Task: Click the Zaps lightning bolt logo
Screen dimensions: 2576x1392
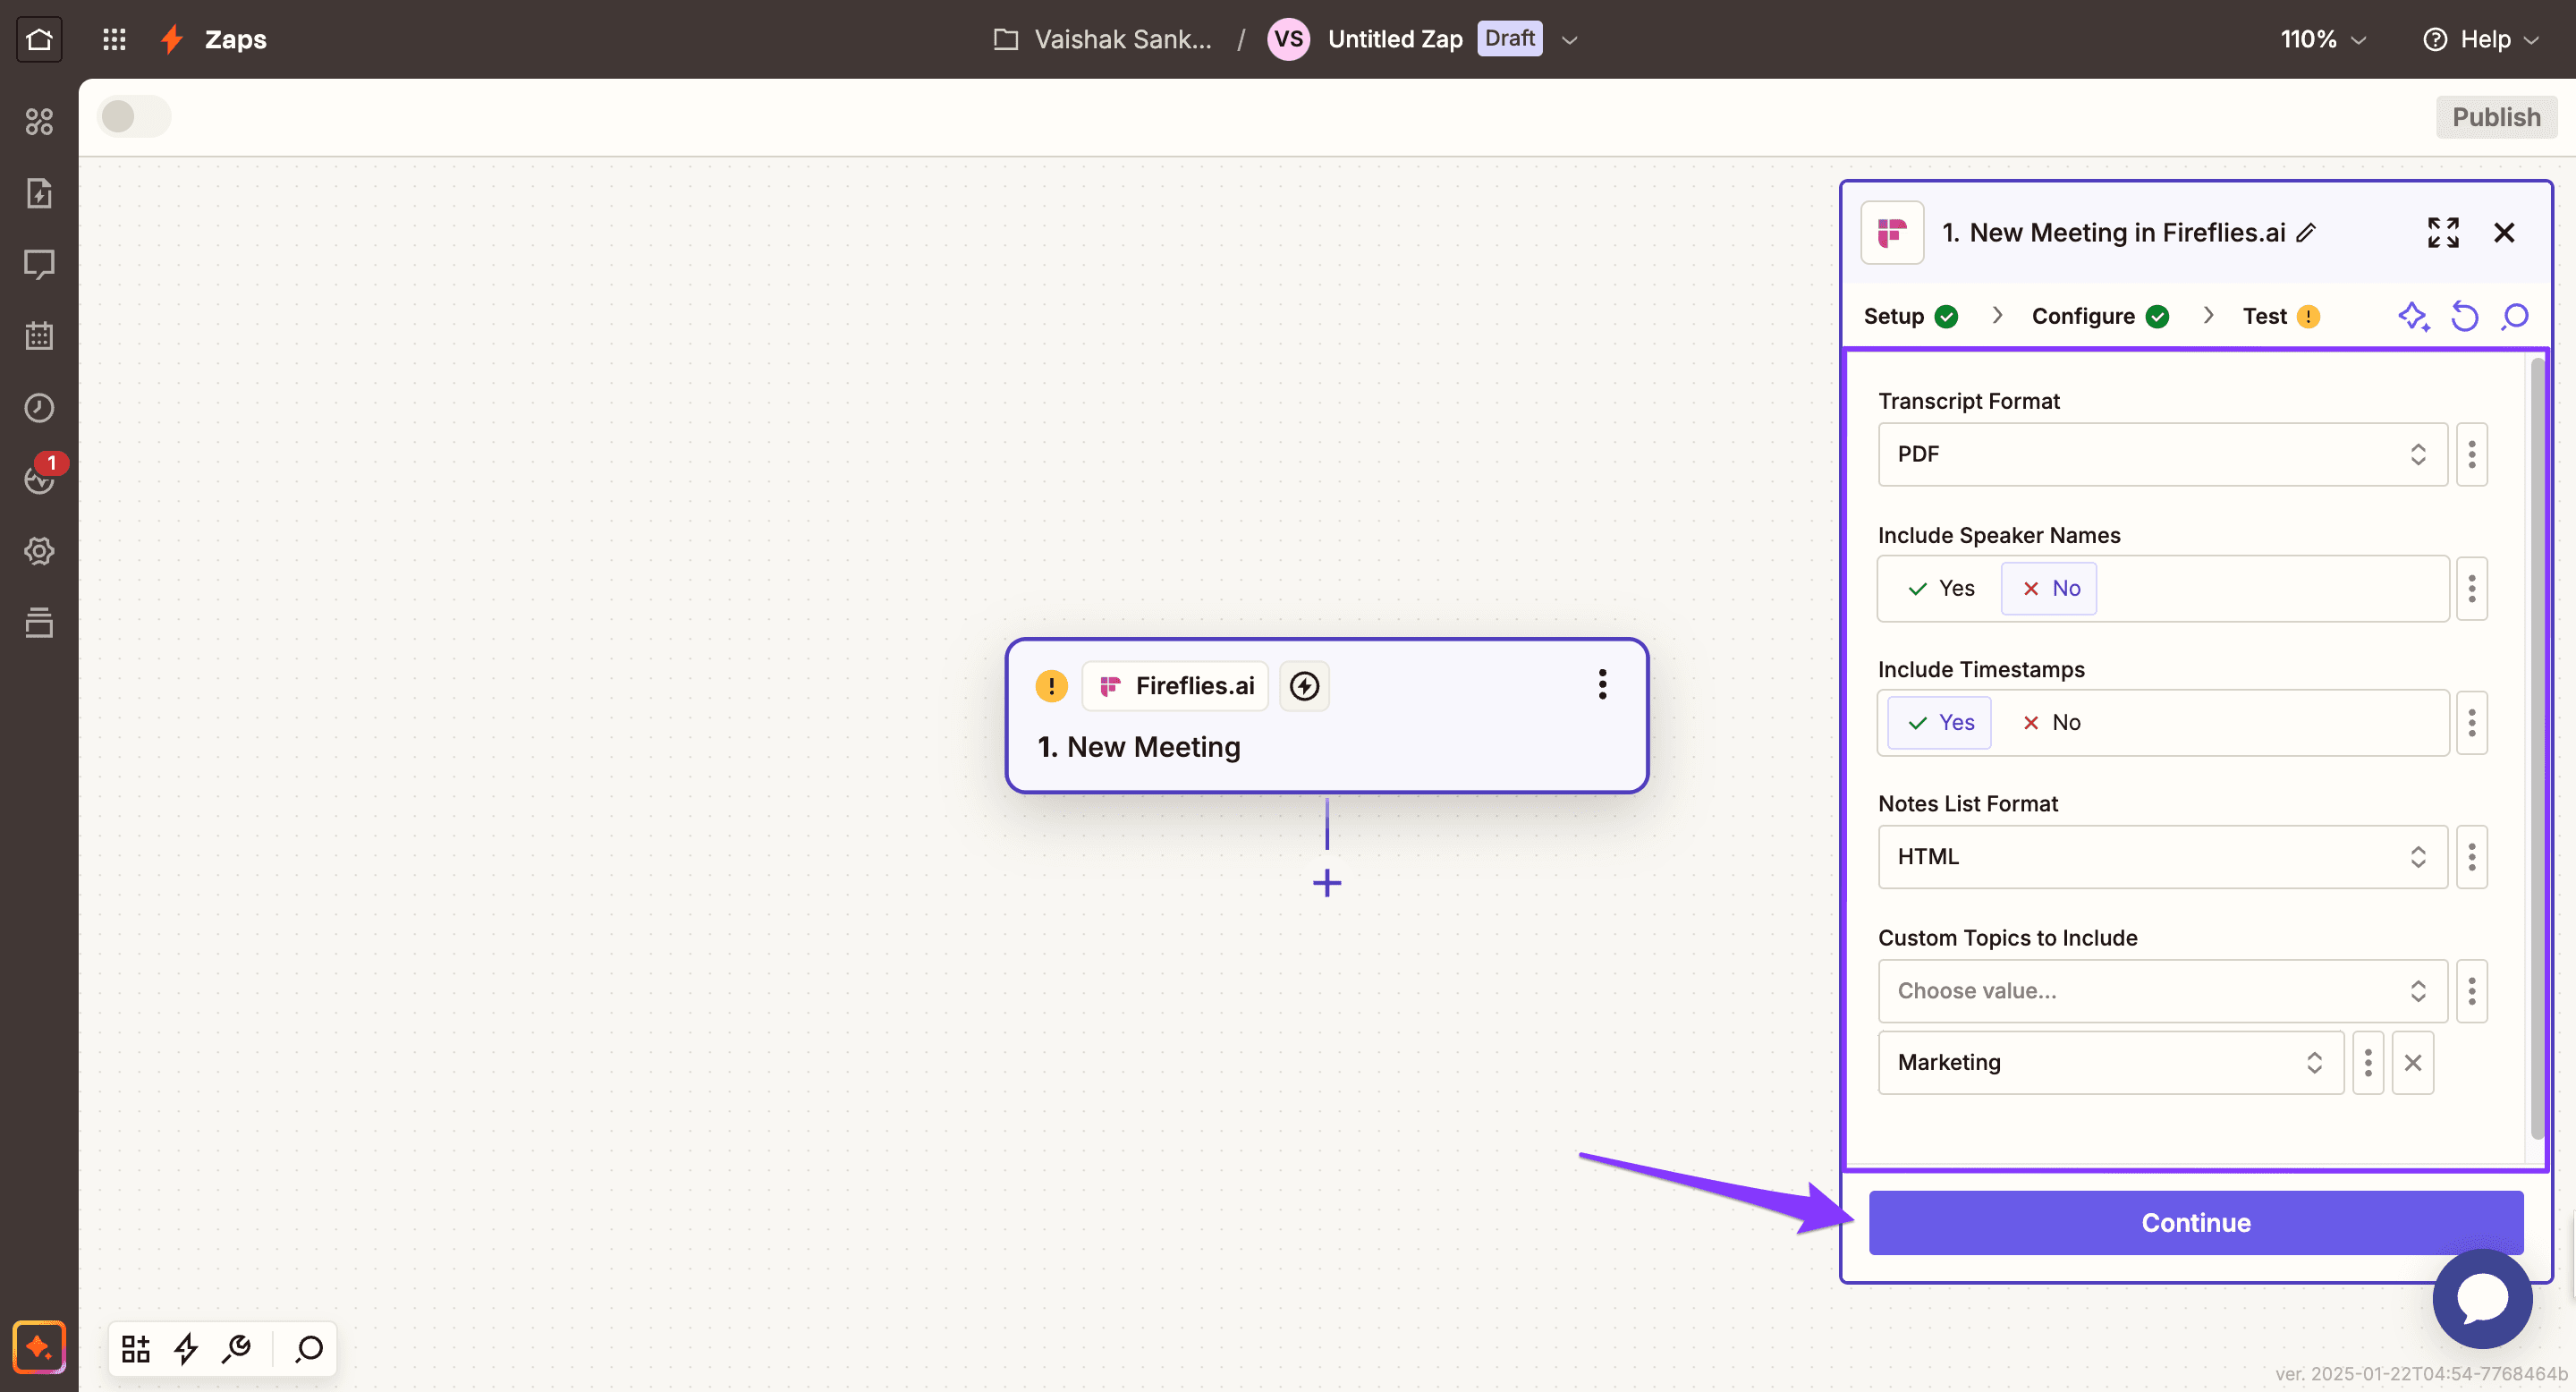Action: coord(172,39)
